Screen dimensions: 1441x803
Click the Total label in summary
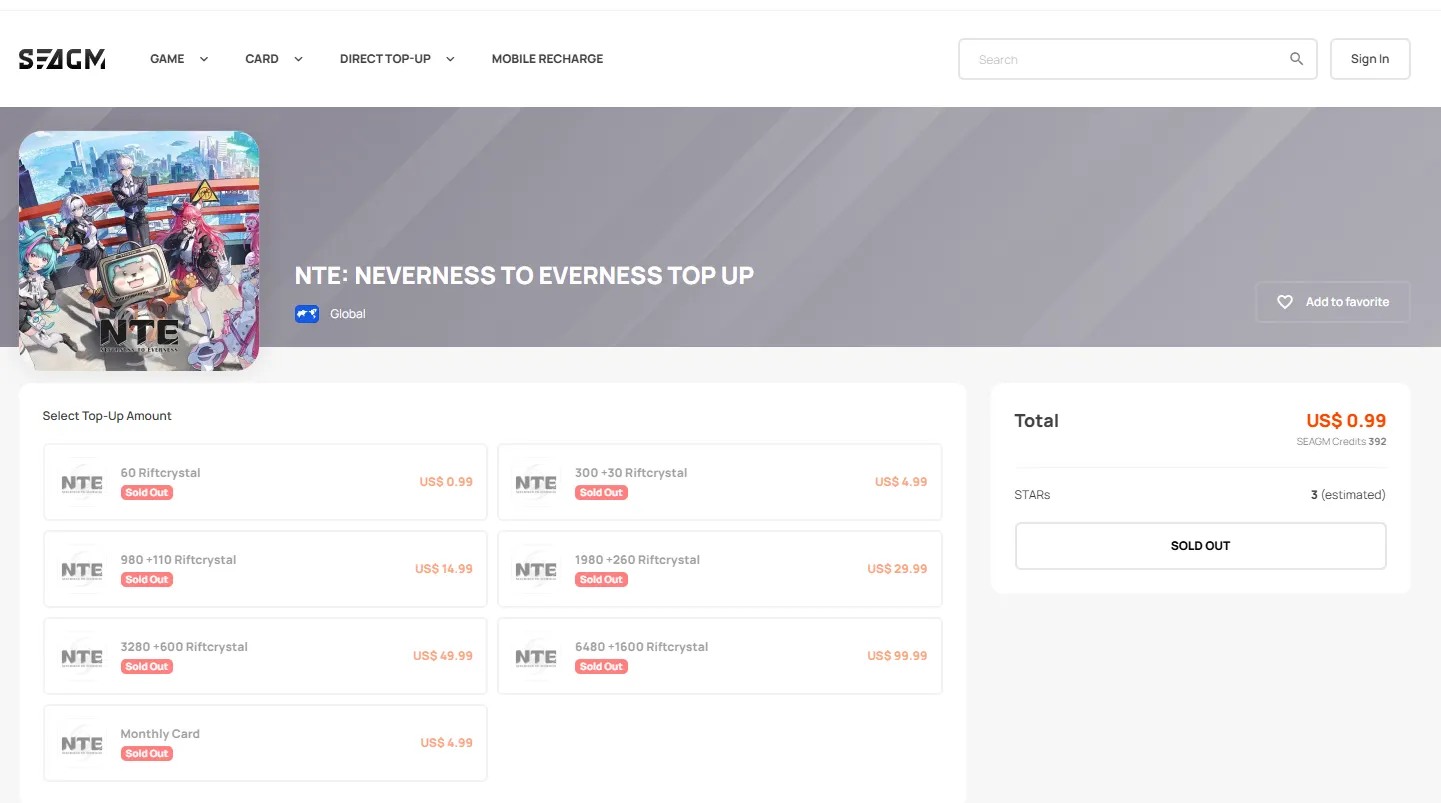pyautogui.click(x=1036, y=421)
